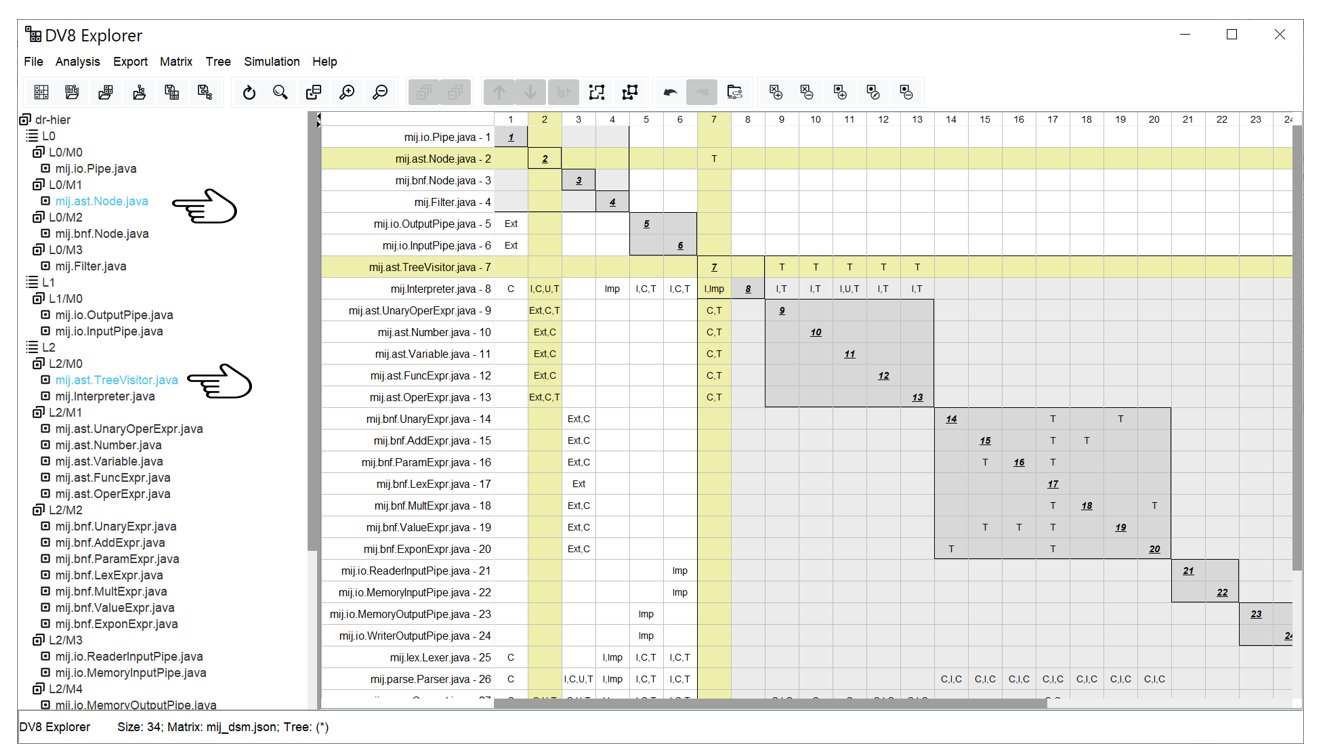Click the tree panel vertical scrollbar
1328x756 pixels.
coord(313,330)
